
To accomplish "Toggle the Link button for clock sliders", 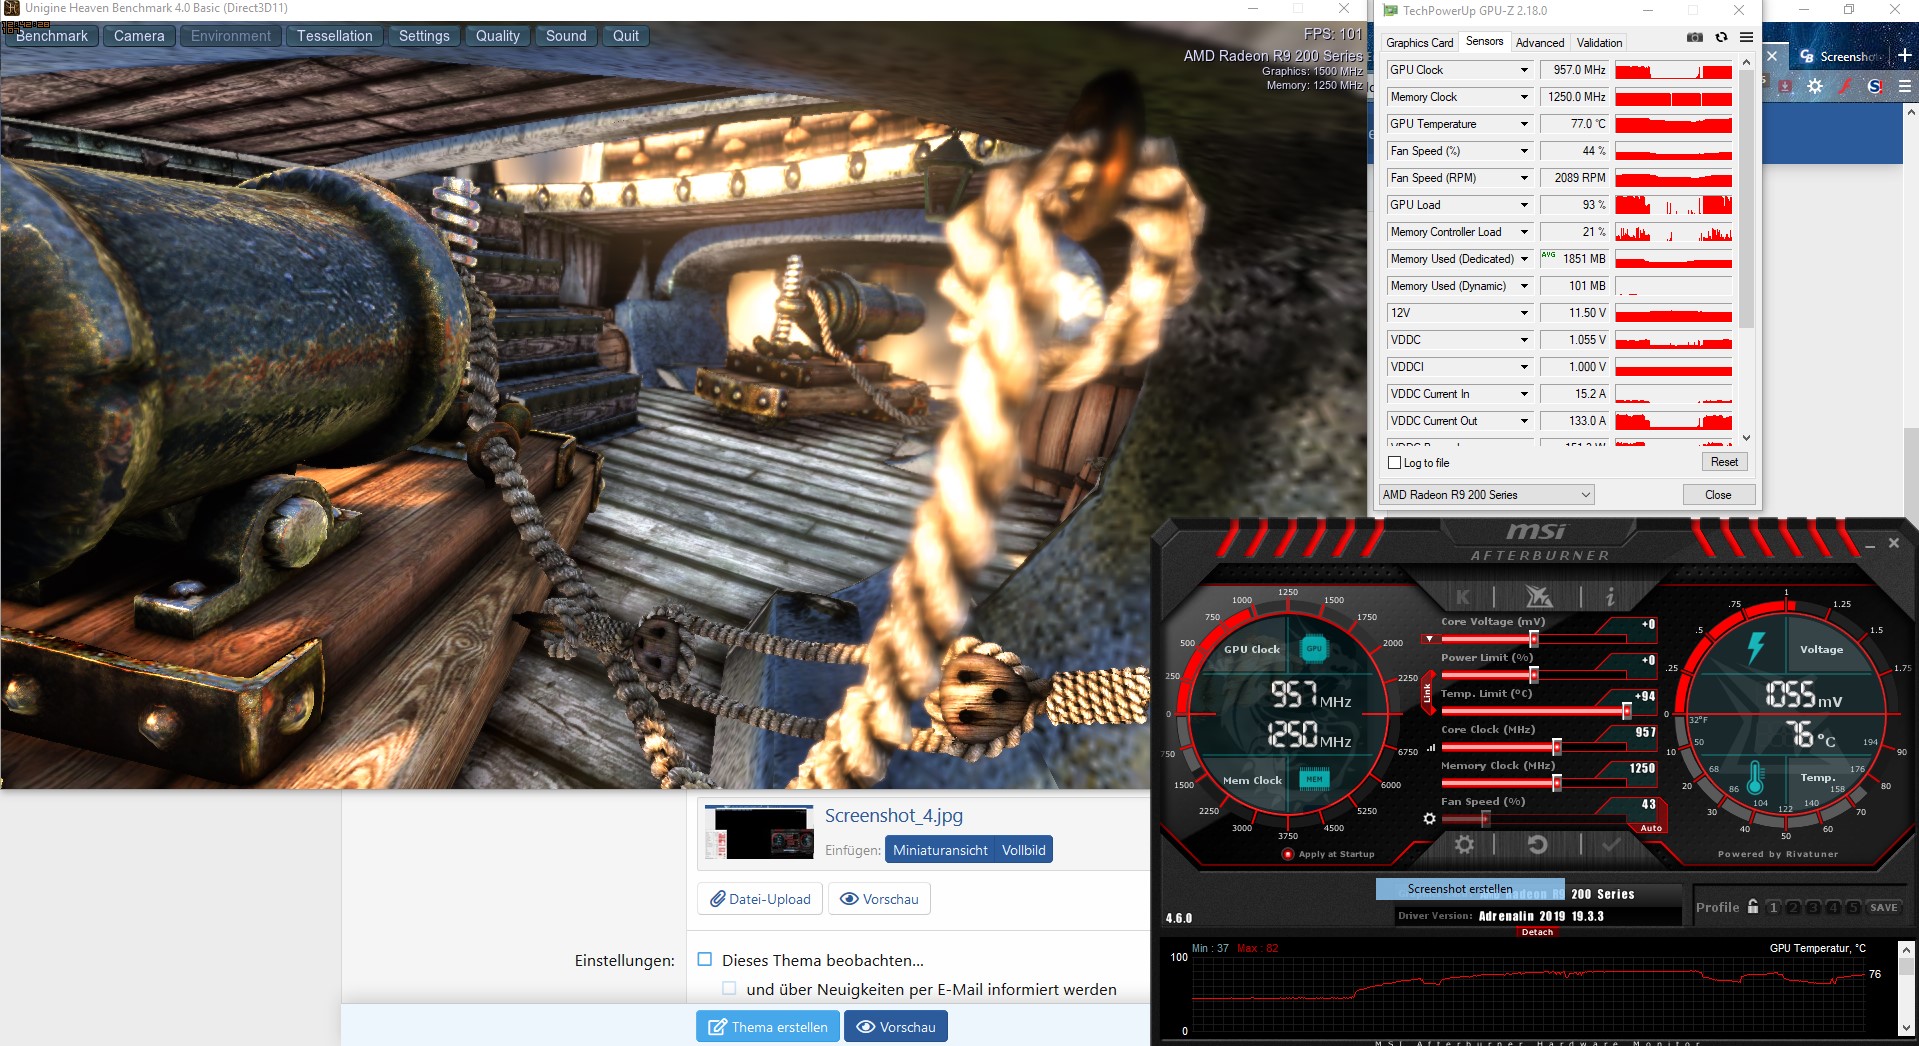I will (1427, 692).
